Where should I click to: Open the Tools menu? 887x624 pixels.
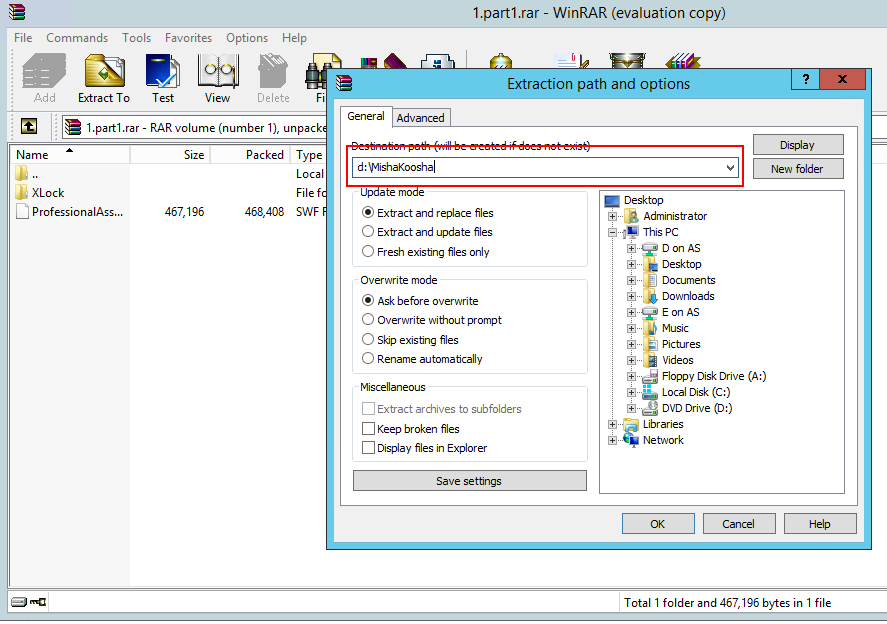click(136, 38)
